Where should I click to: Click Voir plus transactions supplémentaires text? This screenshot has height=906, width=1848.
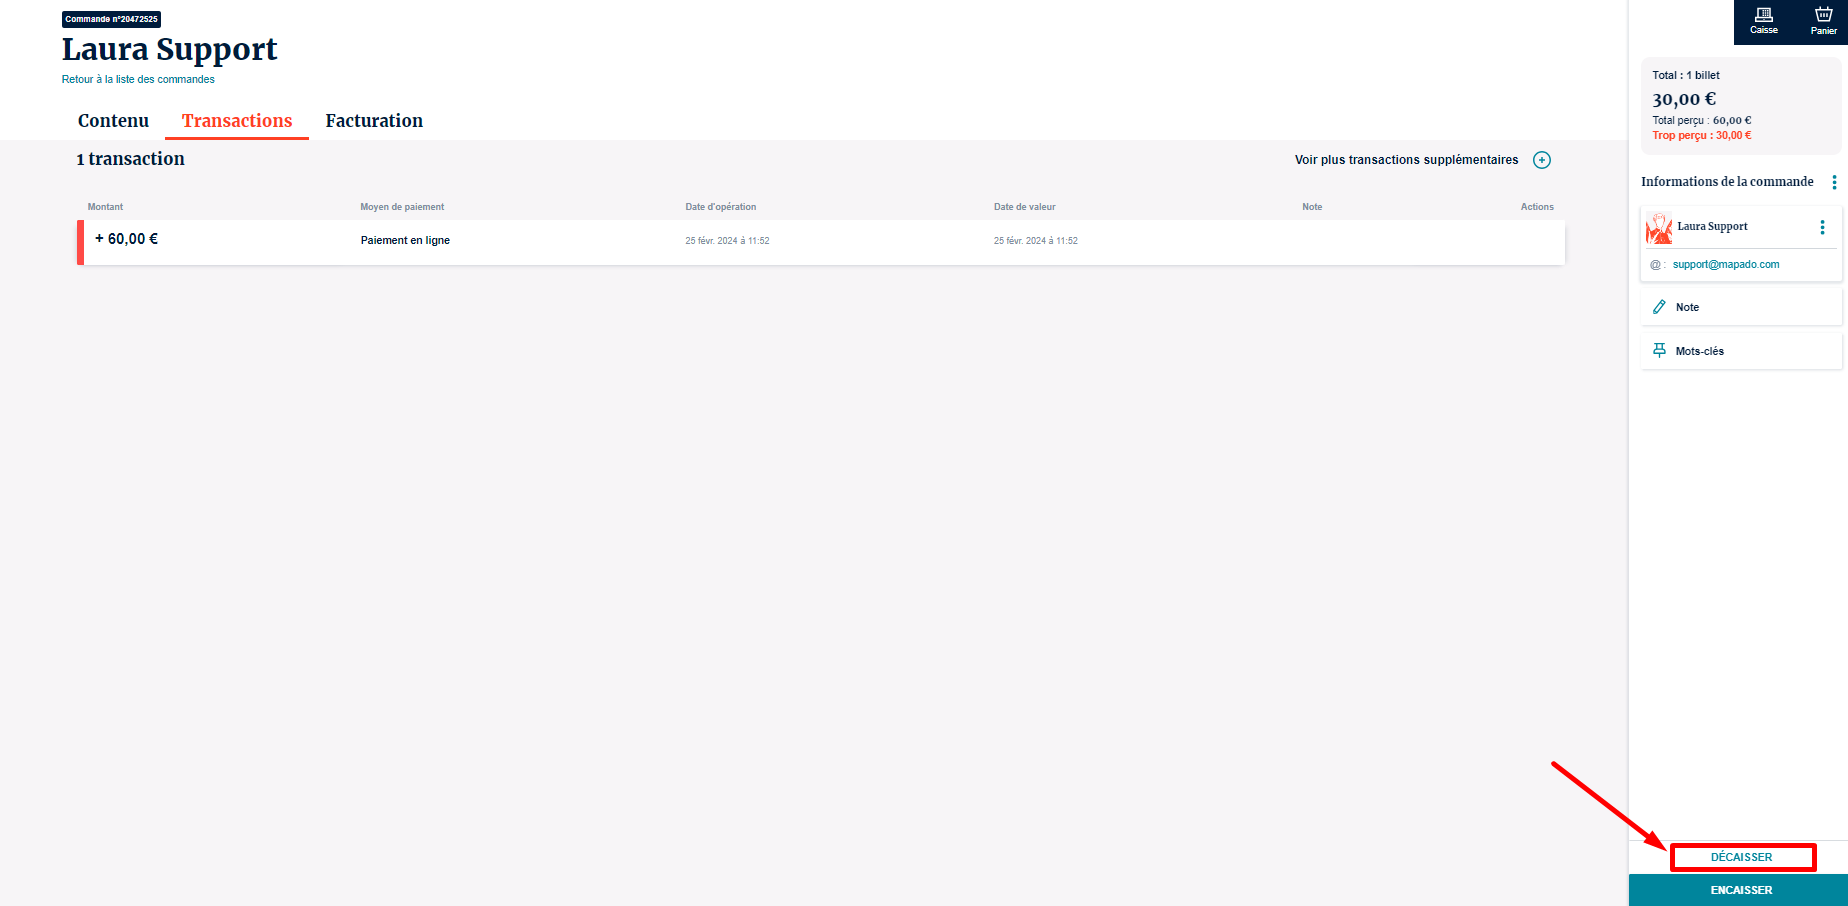pyautogui.click(x=1406, y=160)
